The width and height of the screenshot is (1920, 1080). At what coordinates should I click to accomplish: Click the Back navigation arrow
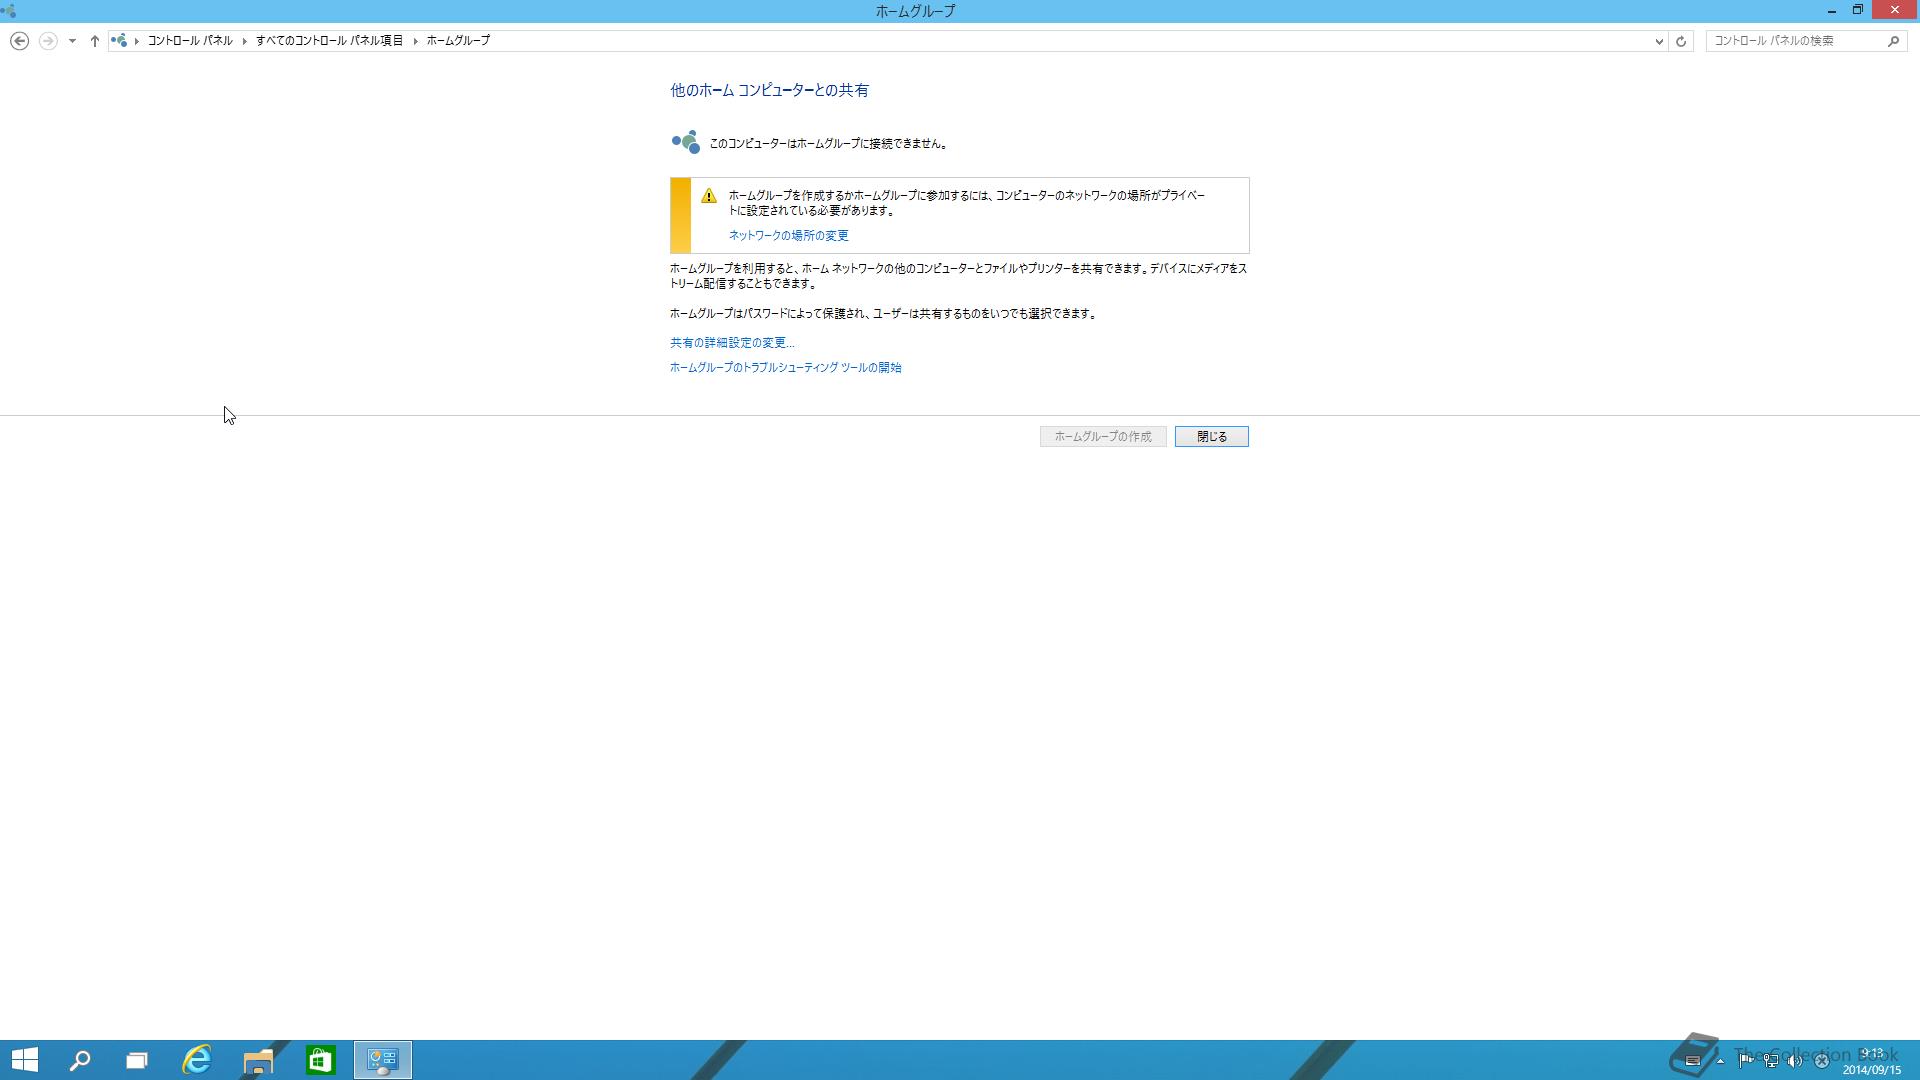(19, 41)
